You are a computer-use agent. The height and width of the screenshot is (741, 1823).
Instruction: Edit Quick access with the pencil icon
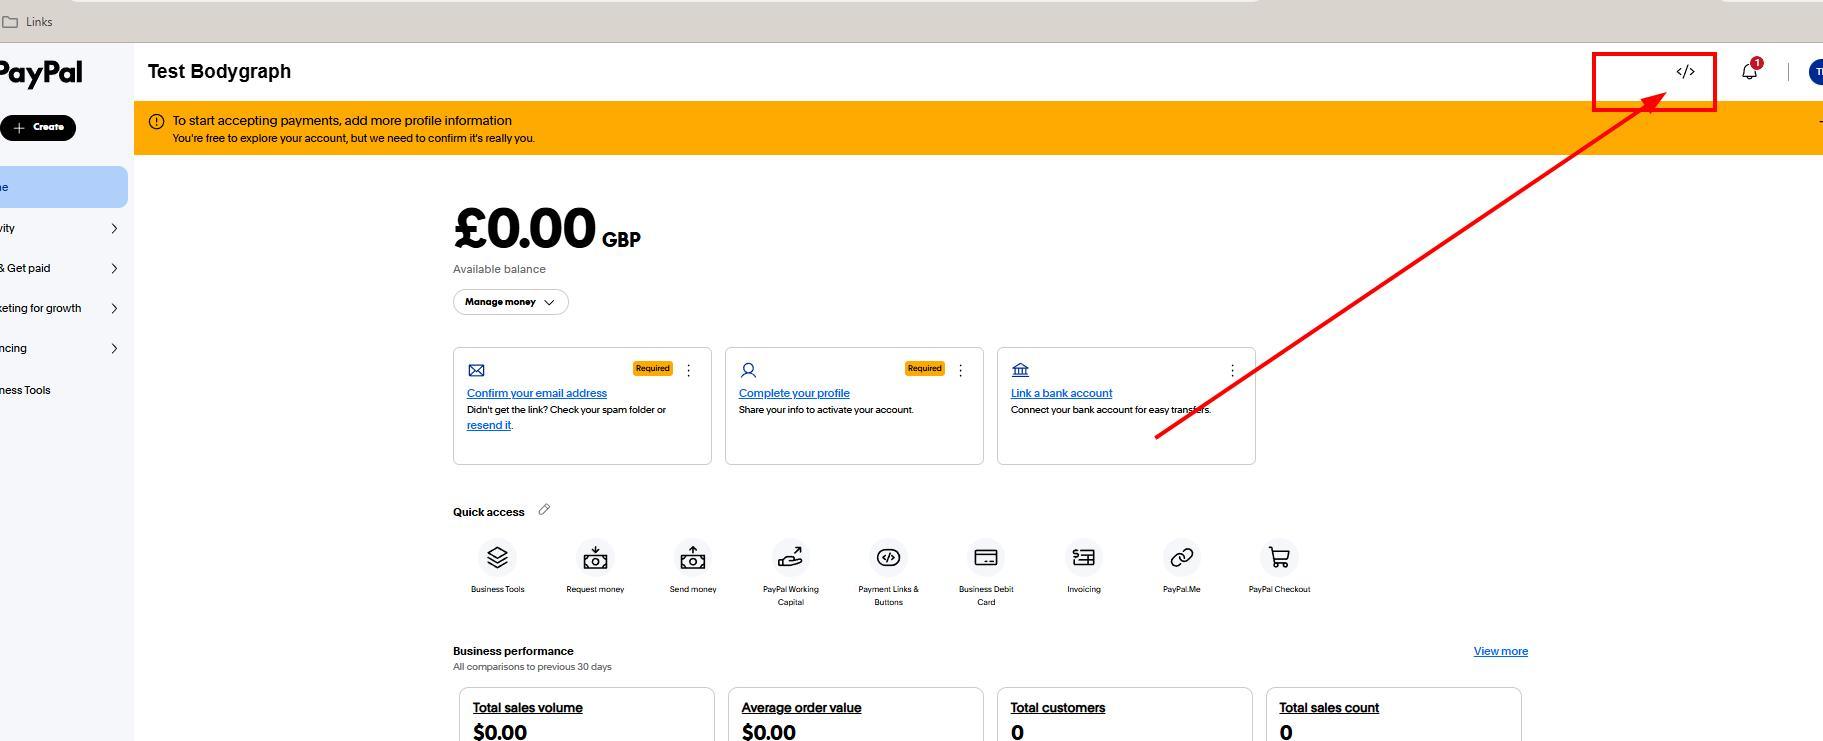[x=544, y=510]
